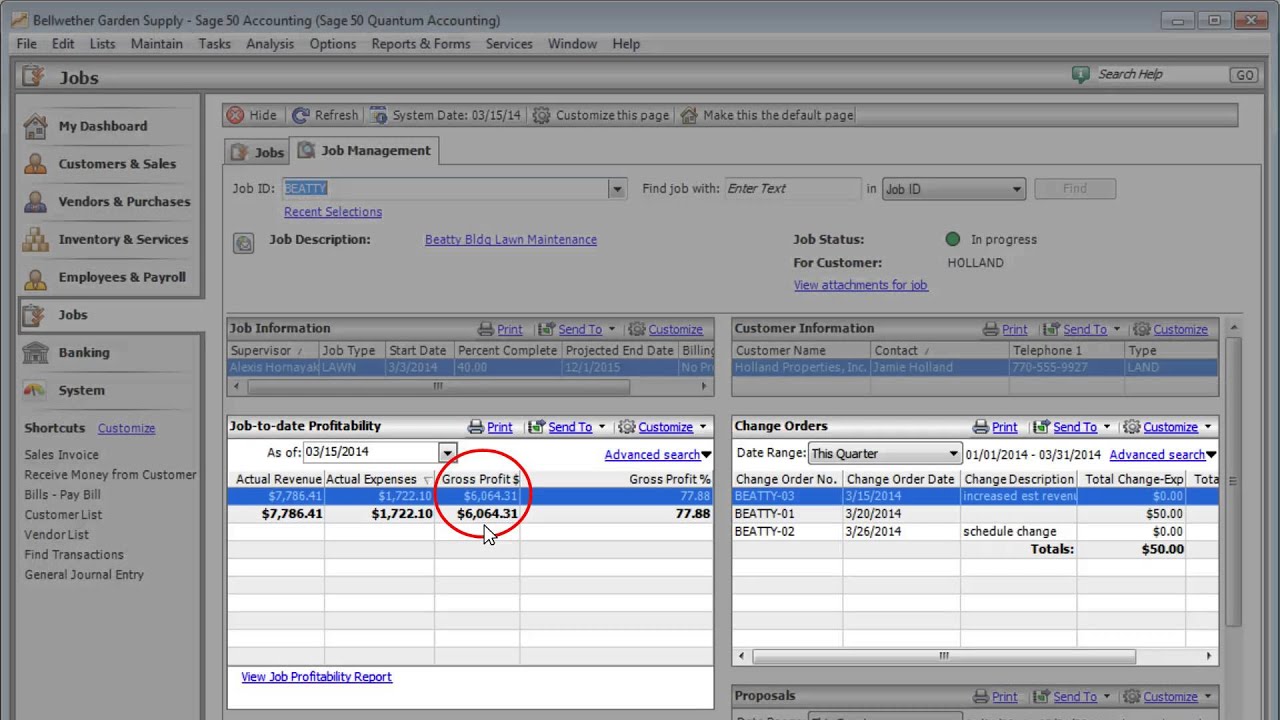
Task: Open Send To menu in Proposals
Action: [1072, 697]
